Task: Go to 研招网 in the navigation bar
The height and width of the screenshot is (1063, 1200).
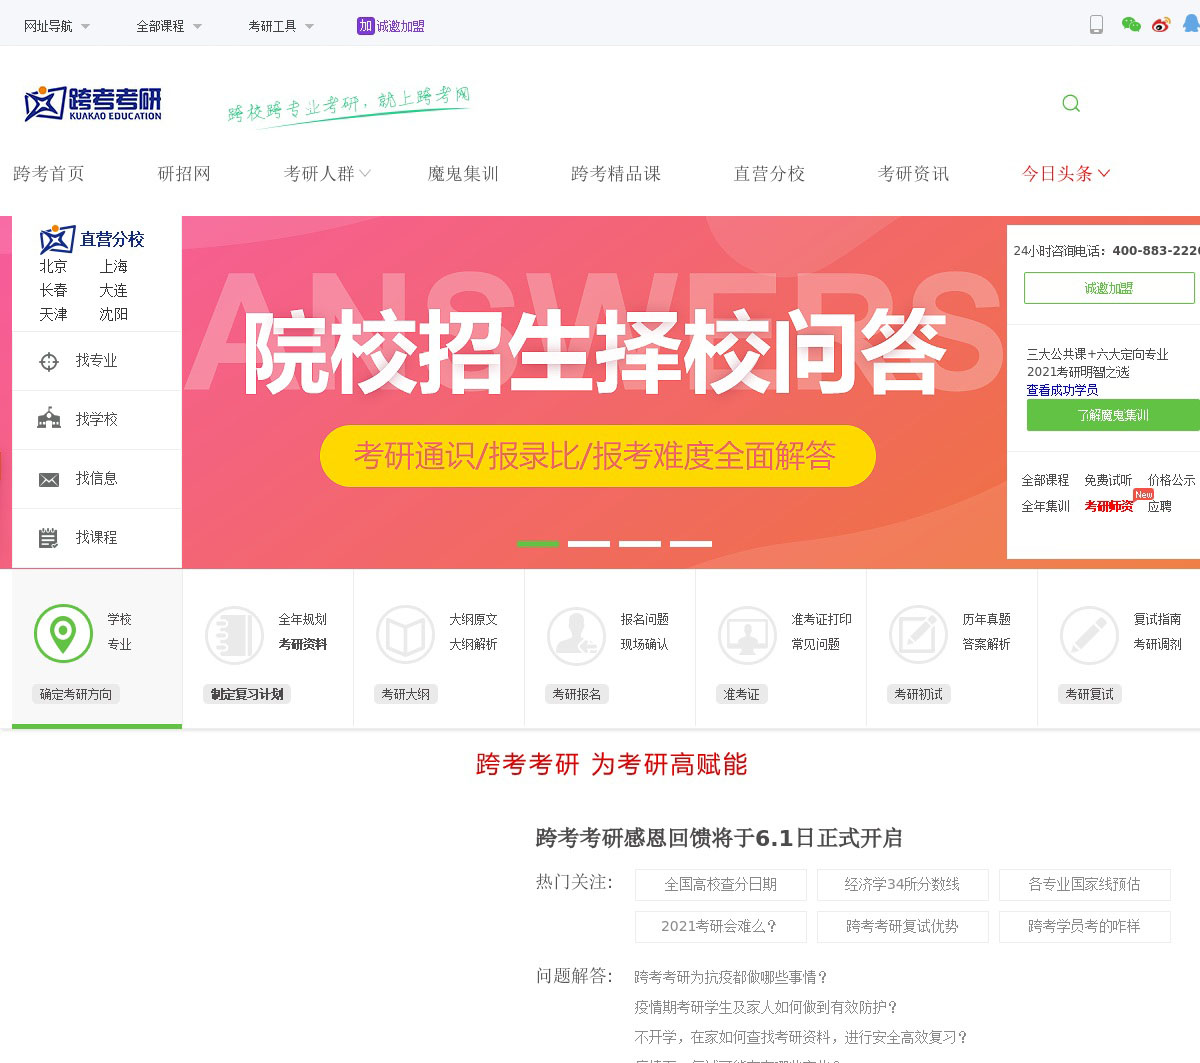Action: pos(185,174)
